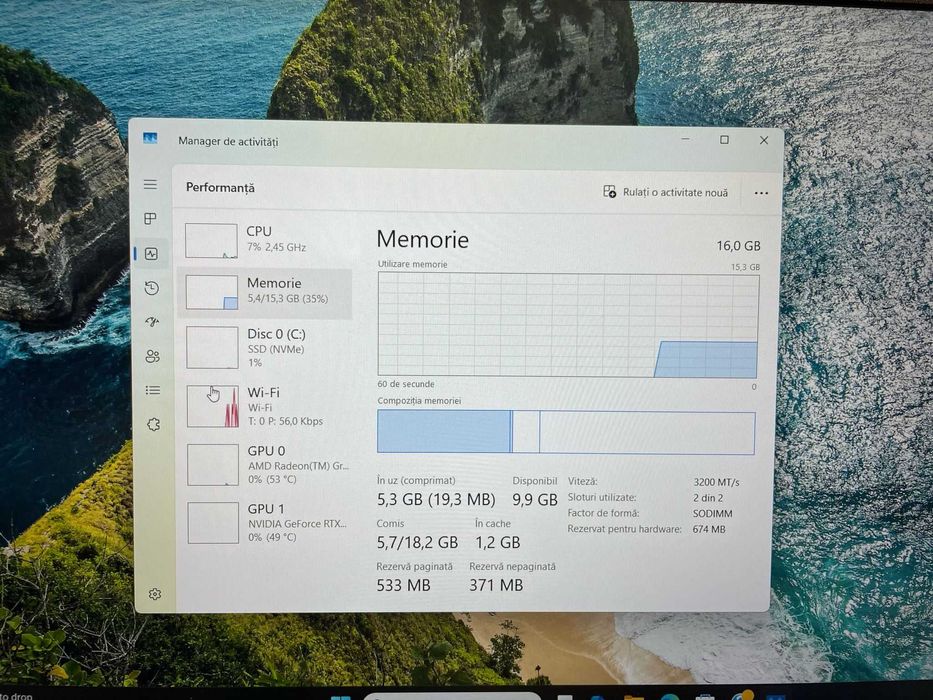Viewport: 933px width, 700px height.
Task: Open the Details list icon
Action: click(153, 390)
